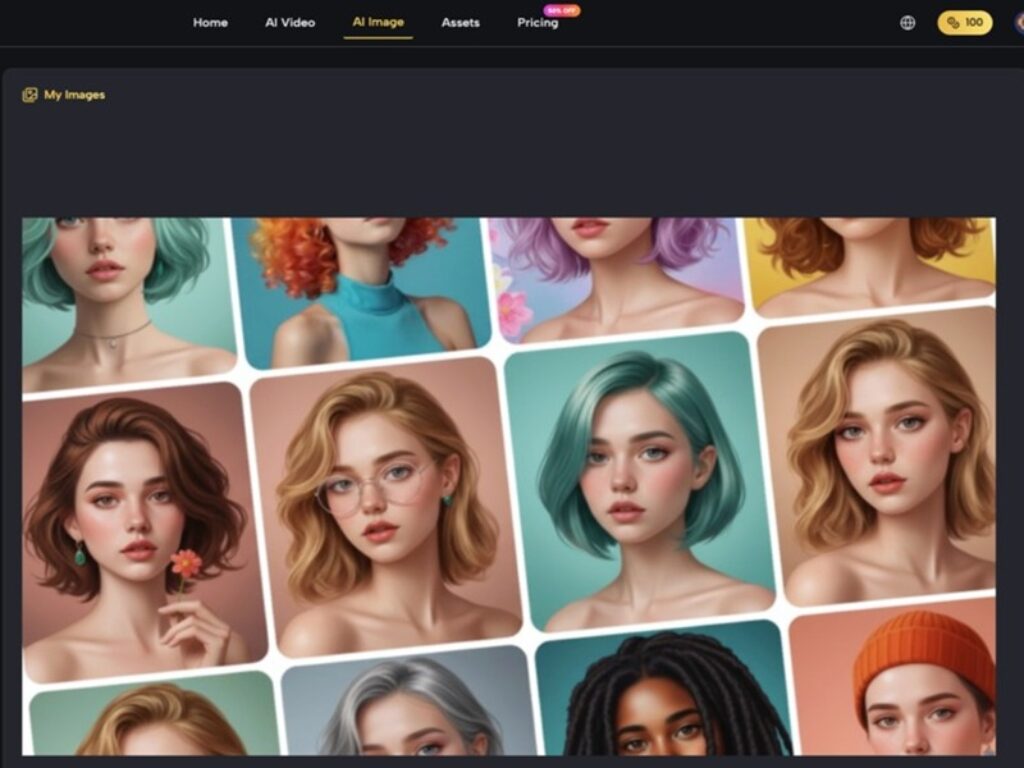
Task: Click the My Images label
Action: point(74,95)
